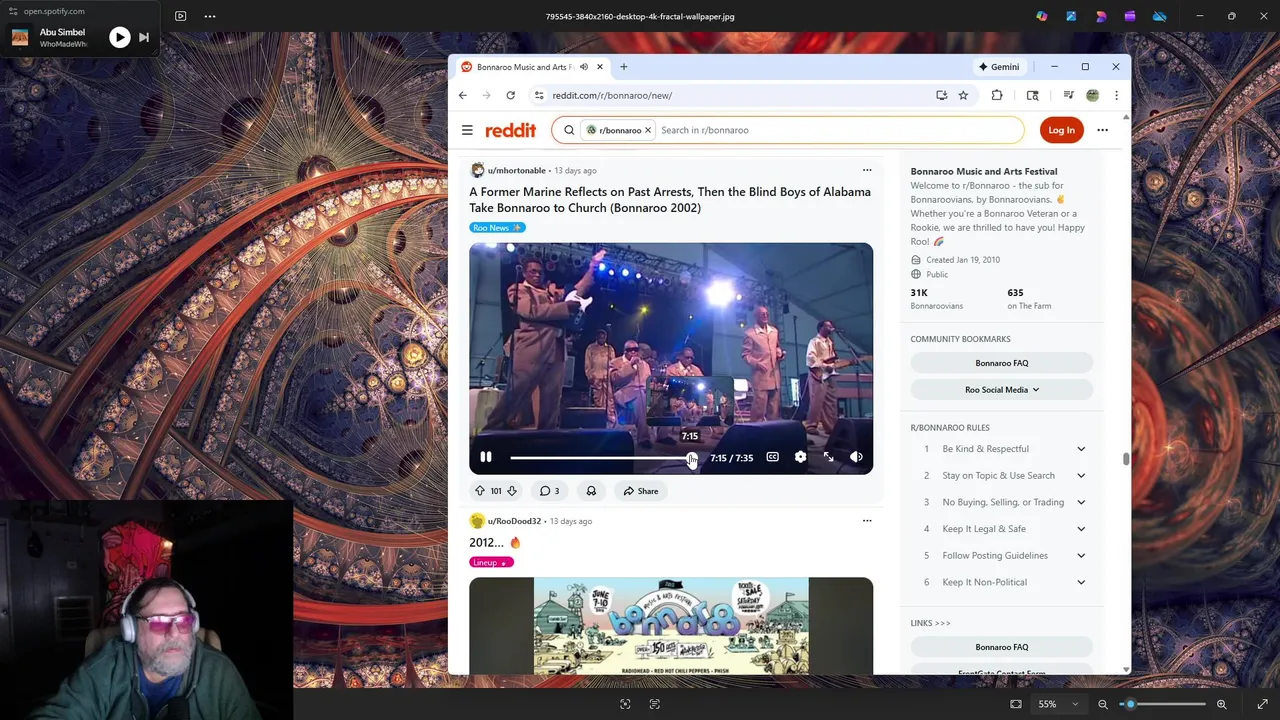Filter by Roo News flair
This screenshot has width=1280, height=720.
coord(497,228)
